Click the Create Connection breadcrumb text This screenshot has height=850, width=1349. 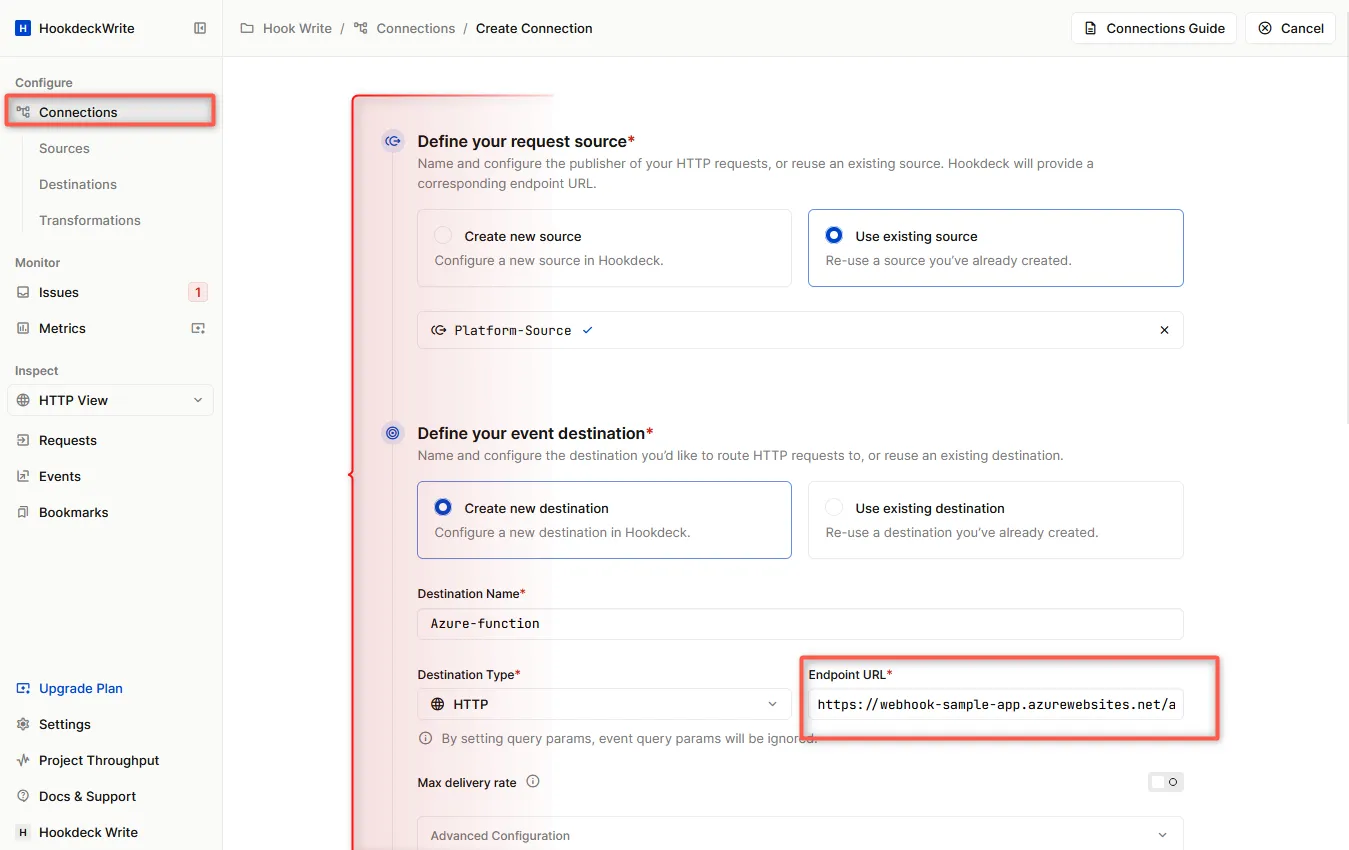[x=534, y=28]
